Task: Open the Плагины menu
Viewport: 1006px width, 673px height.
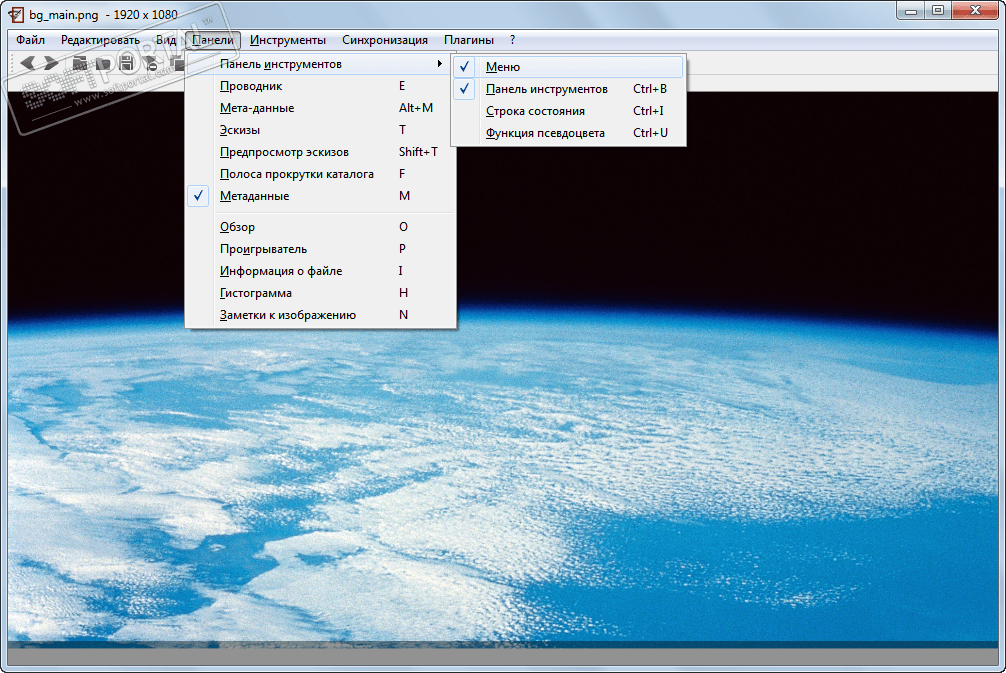Action: [469, 40]
